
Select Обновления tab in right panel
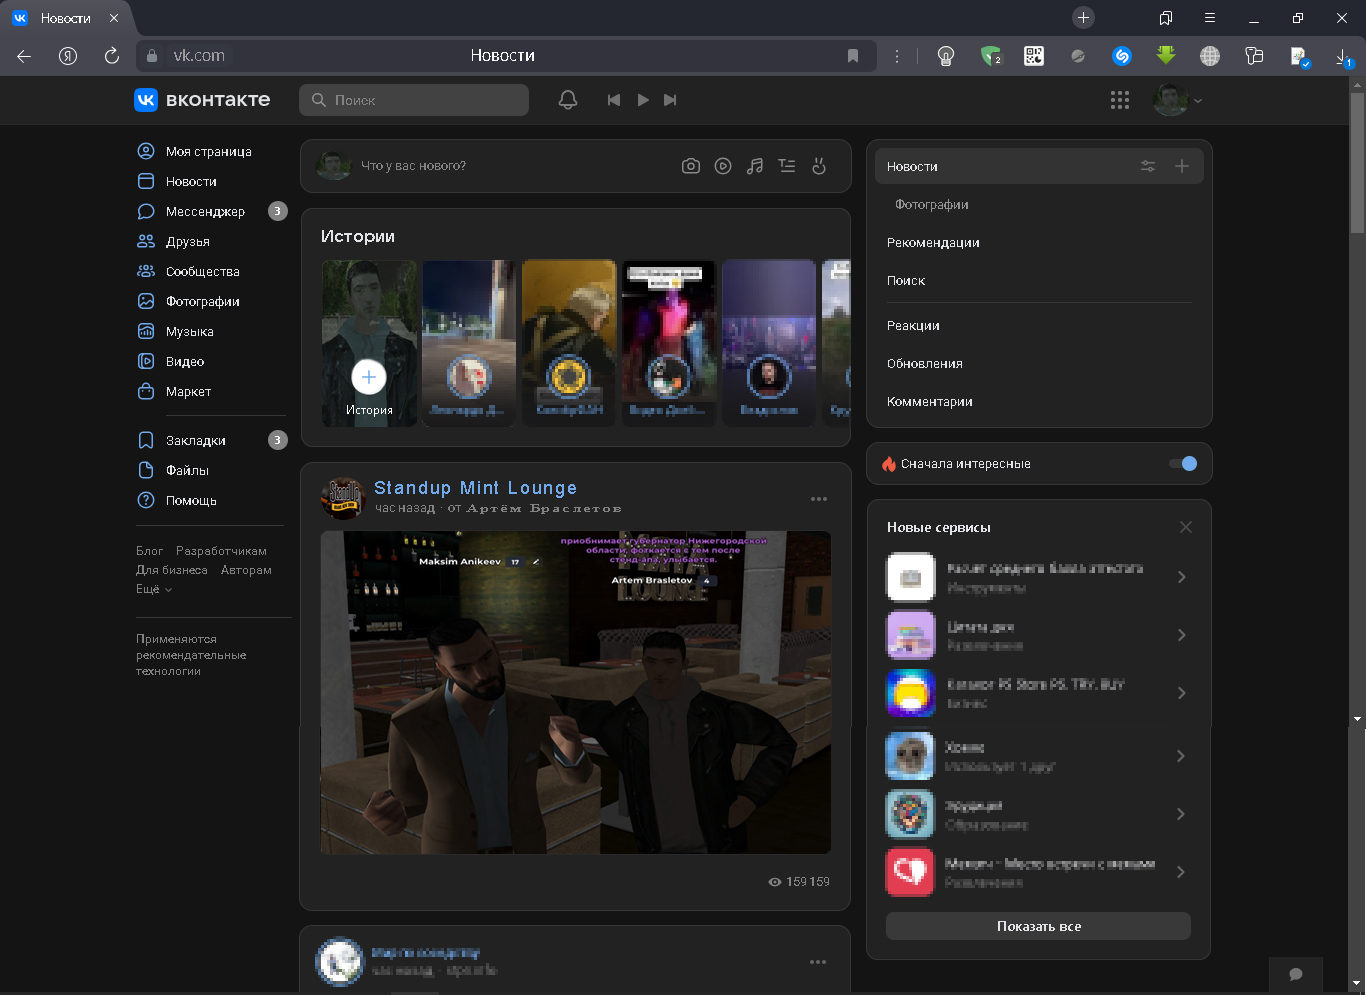(925, 364)
